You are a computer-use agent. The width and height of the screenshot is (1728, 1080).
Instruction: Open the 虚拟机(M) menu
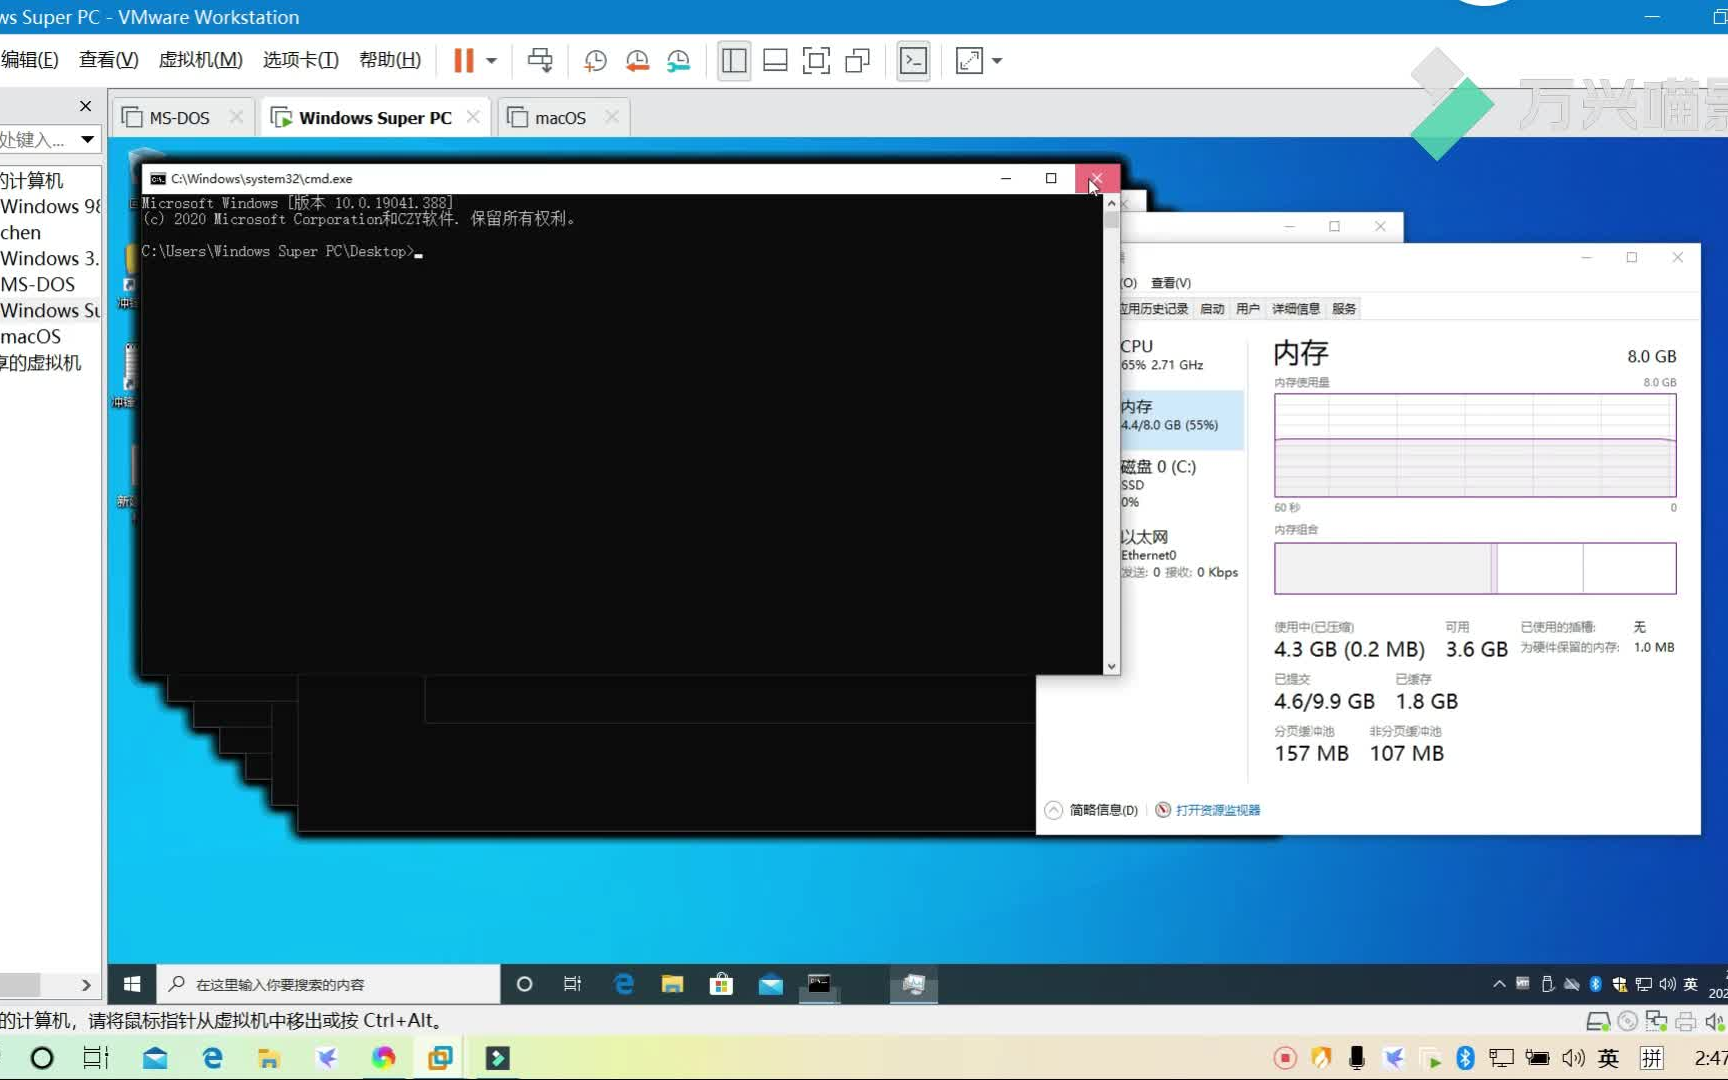coord(200,60)
